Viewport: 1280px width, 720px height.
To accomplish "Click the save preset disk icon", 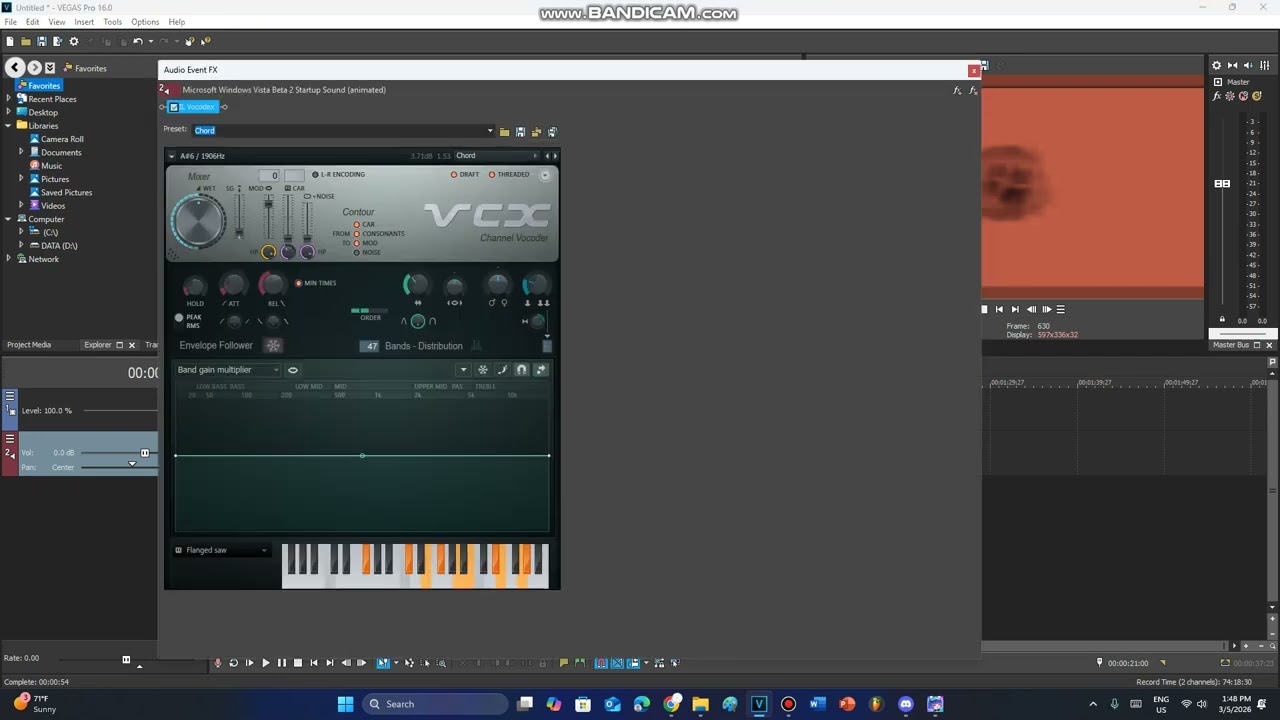I will click(x=520, y=131).
